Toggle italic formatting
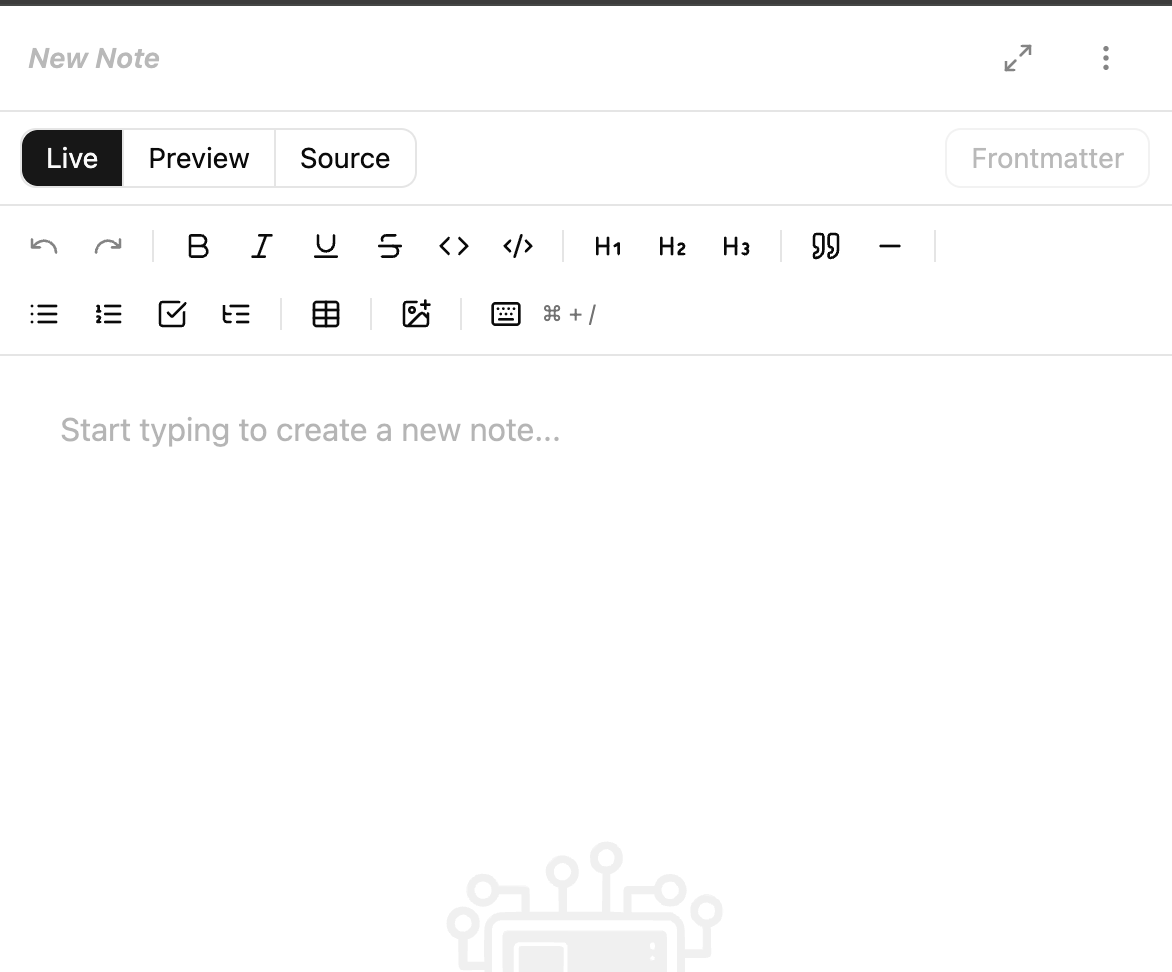This screenshot has height=972, width=1172. tap(261, 246)
